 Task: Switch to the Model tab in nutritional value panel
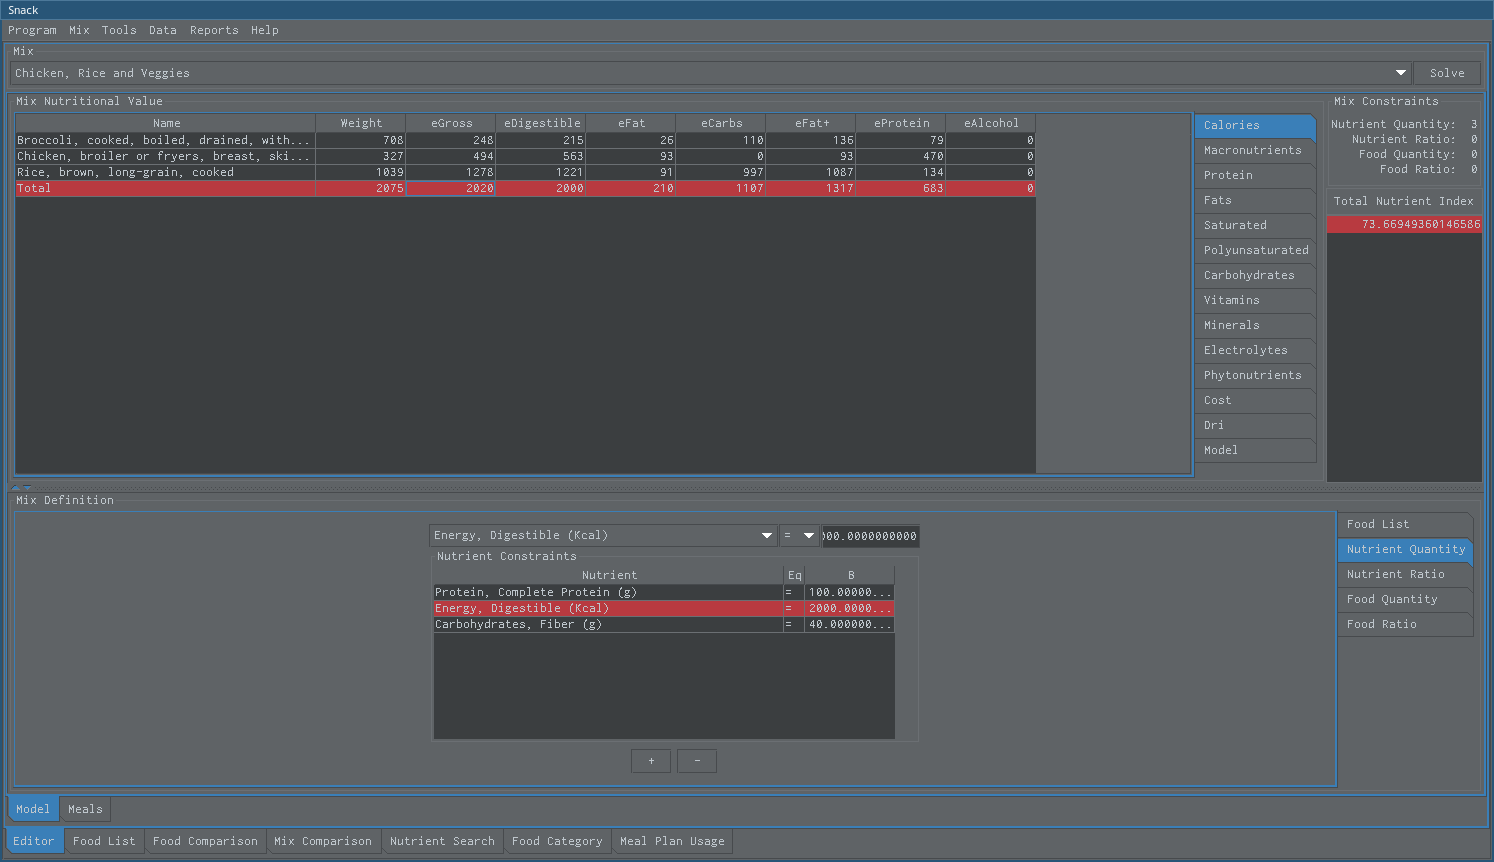(x=1255, y=450)
